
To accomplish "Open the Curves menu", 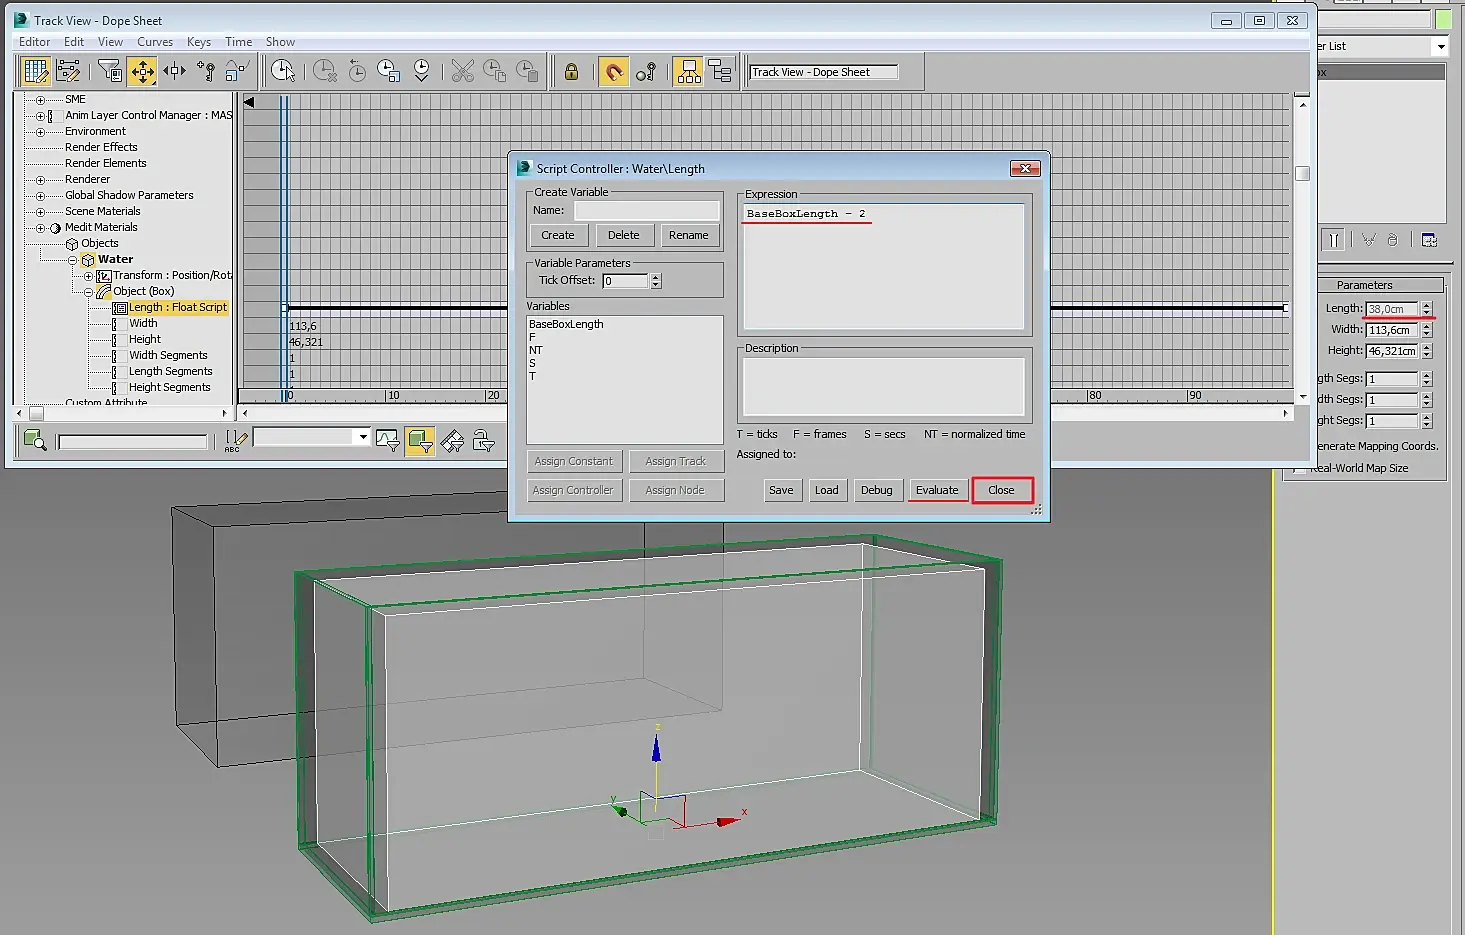I will pyautogui.click(x=155, y=42).
